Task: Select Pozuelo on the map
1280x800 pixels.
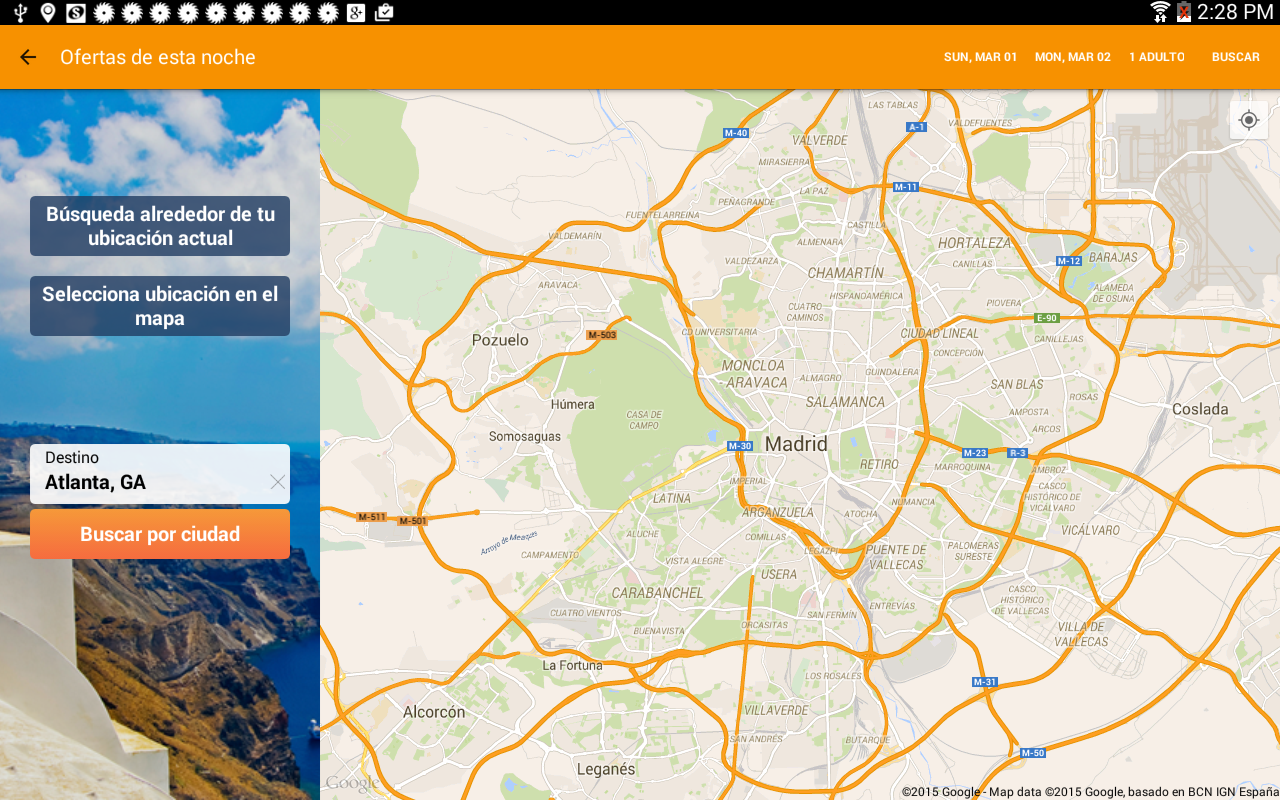Action: [x=500, y=340]
